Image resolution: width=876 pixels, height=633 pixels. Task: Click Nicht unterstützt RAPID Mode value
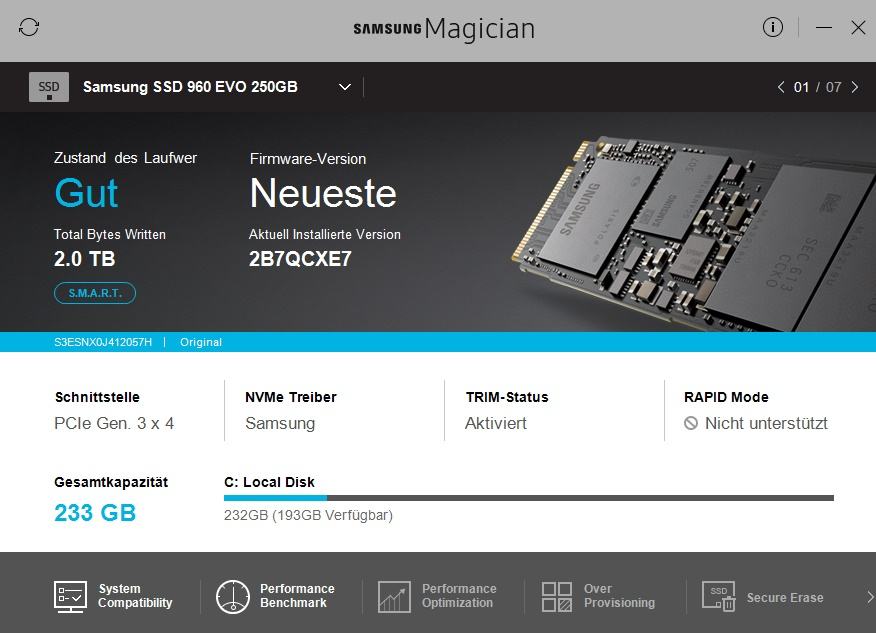coord(766,423)
